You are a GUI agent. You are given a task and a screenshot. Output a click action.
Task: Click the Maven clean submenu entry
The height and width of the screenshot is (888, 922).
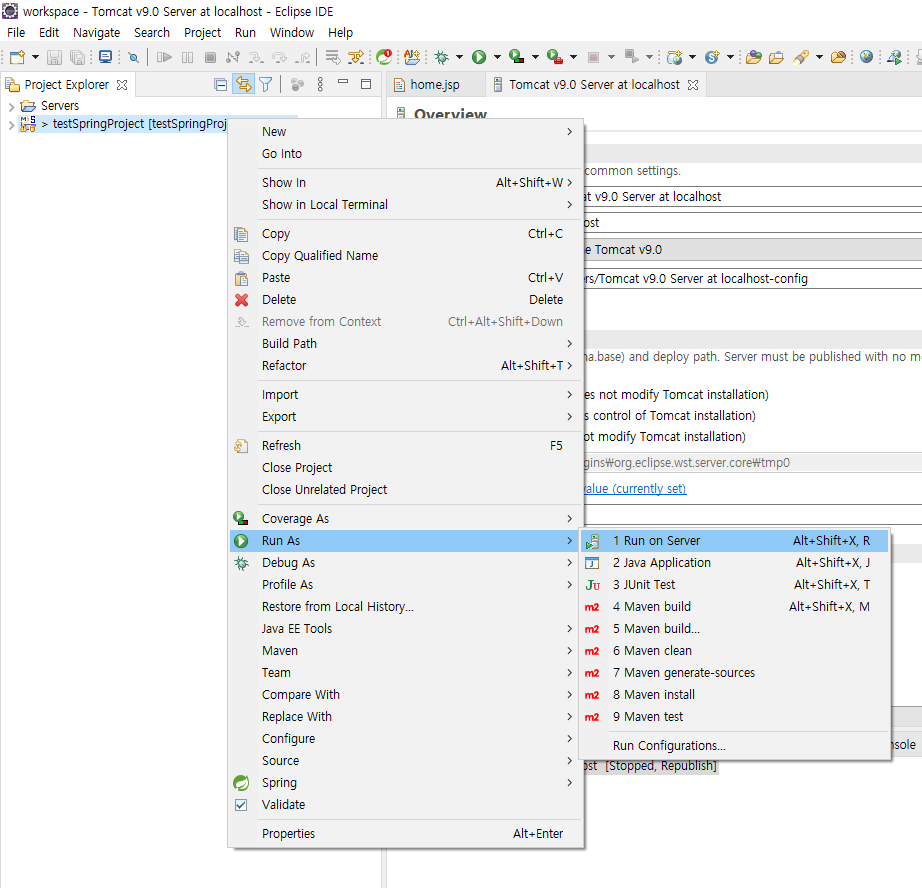(734, 650)
